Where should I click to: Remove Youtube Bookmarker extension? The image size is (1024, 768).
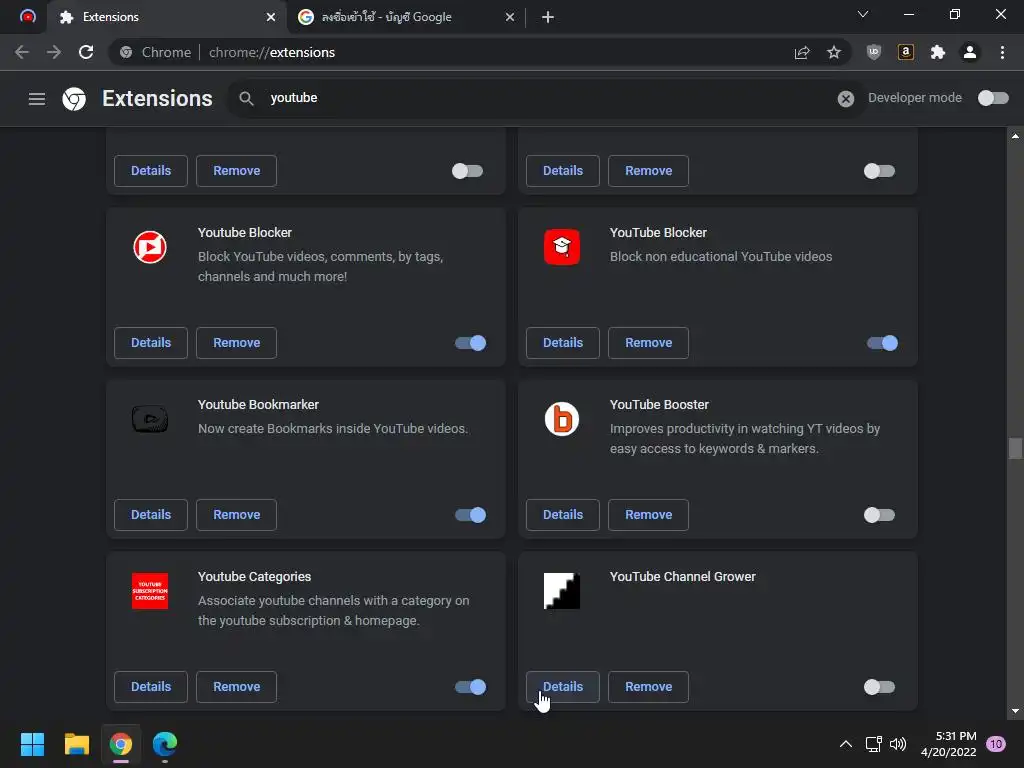[x=236, y=515]
